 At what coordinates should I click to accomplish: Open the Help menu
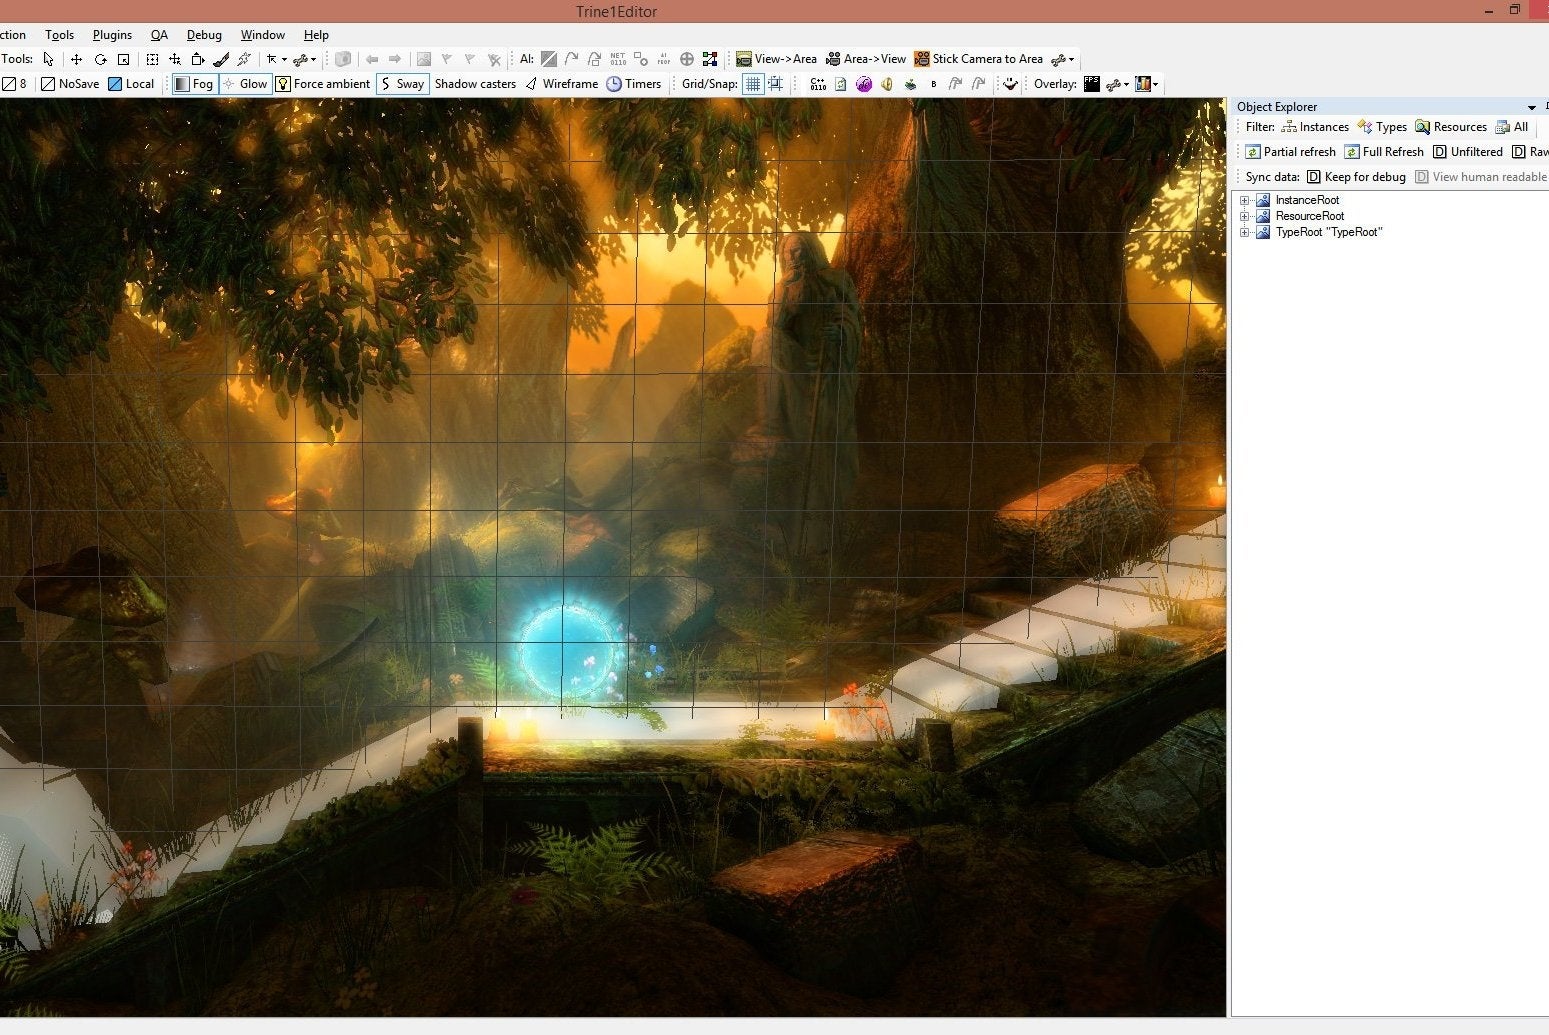[316, 35]
